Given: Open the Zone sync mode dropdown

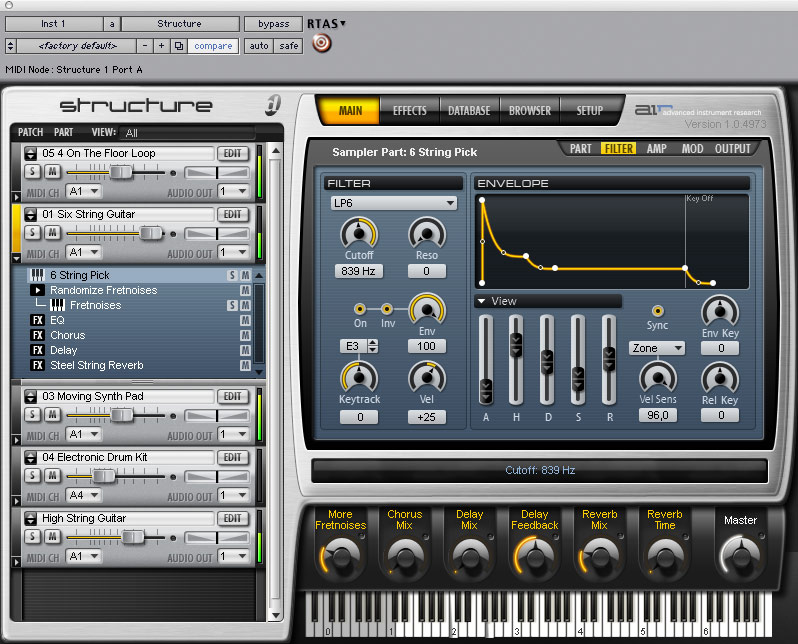Looking at the screenshot, I should tap(657, 348).
